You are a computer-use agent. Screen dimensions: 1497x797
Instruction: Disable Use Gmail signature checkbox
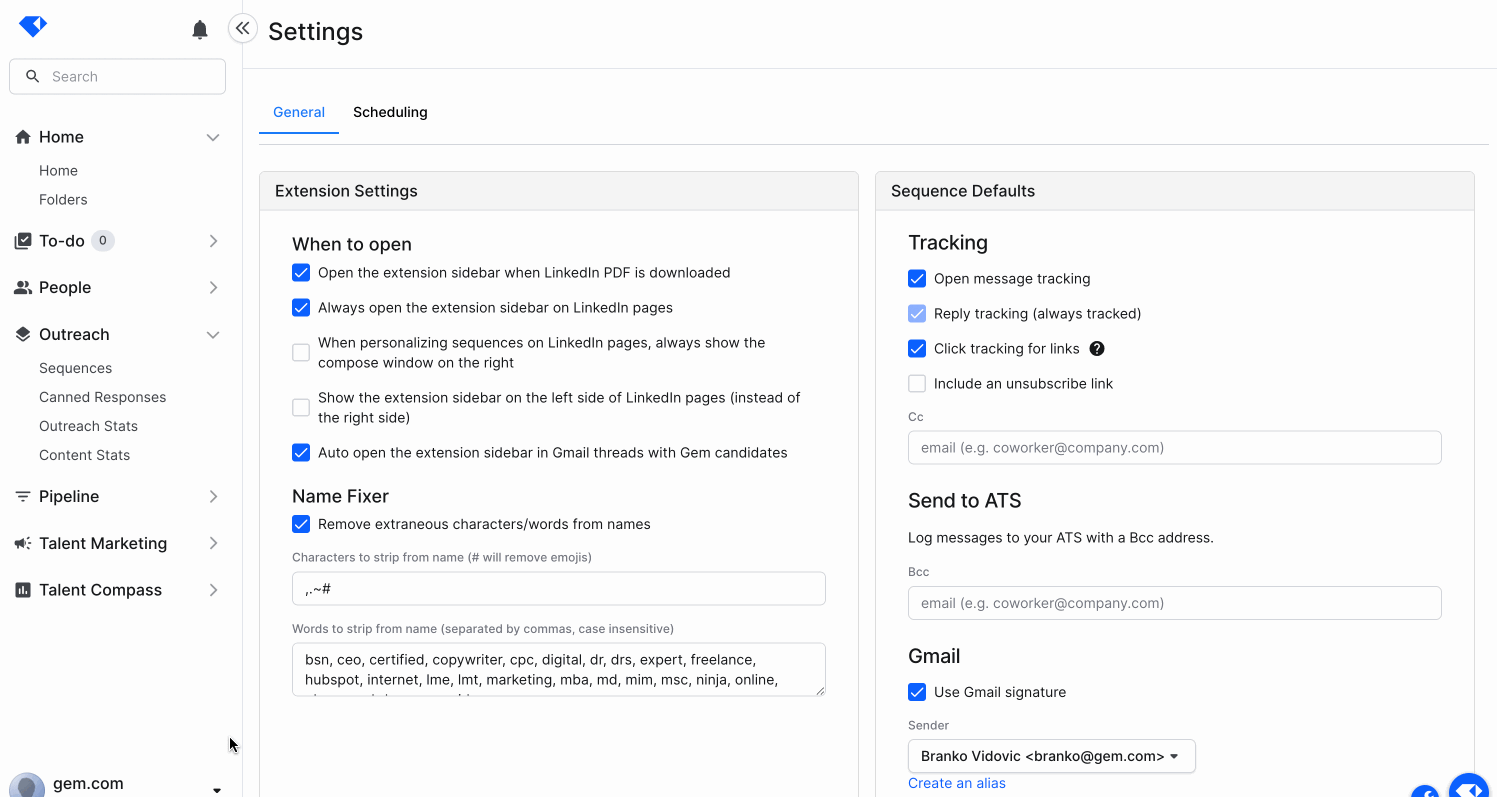point(917,692)
